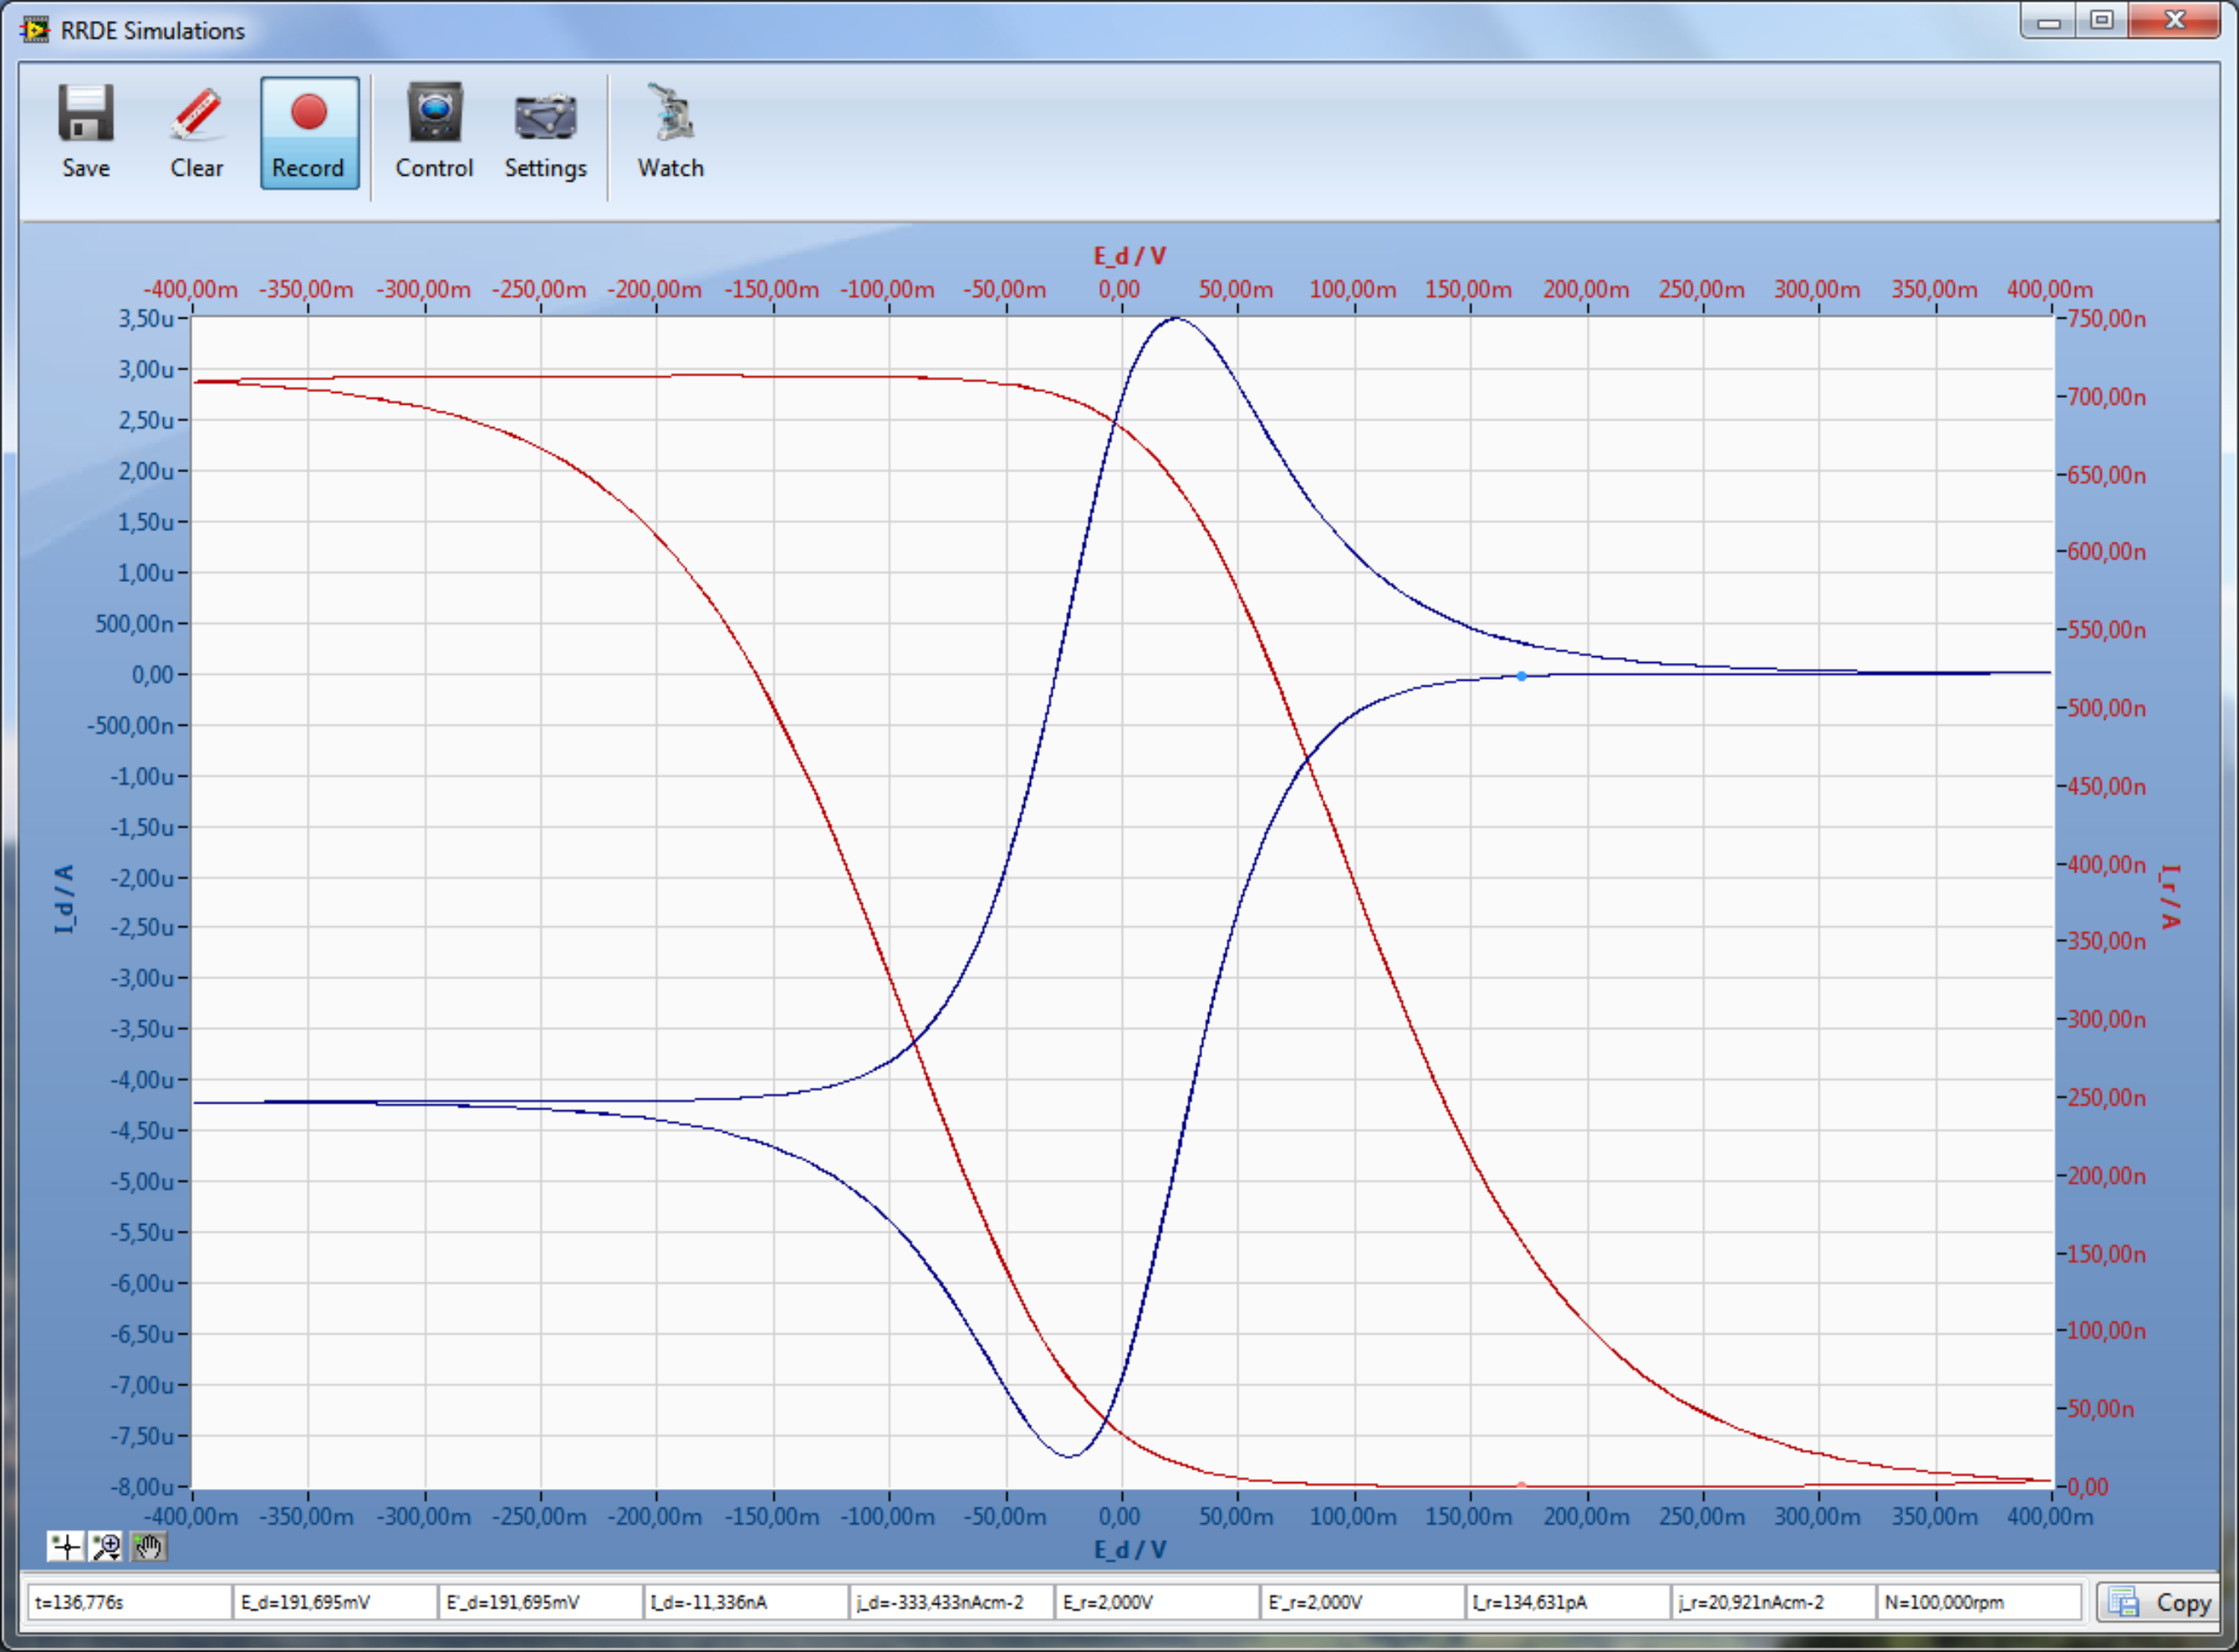Viewport: 2239px width, 1652px height.
Task: Click the I_d=-11,336nA status field
Action: pos(745,1603)
